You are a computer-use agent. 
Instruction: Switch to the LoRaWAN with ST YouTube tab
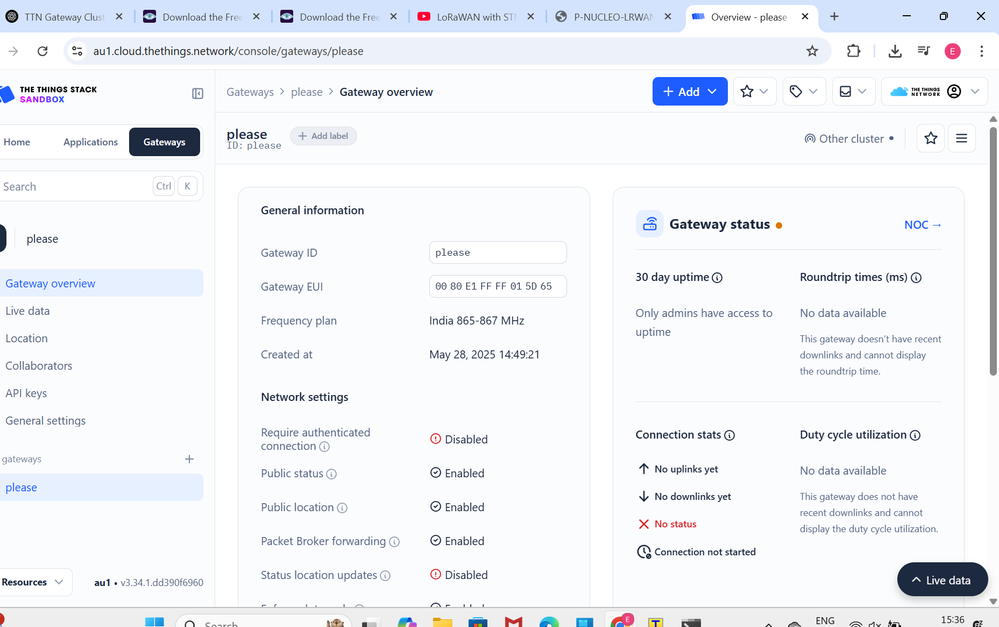[x=476, y=17]
